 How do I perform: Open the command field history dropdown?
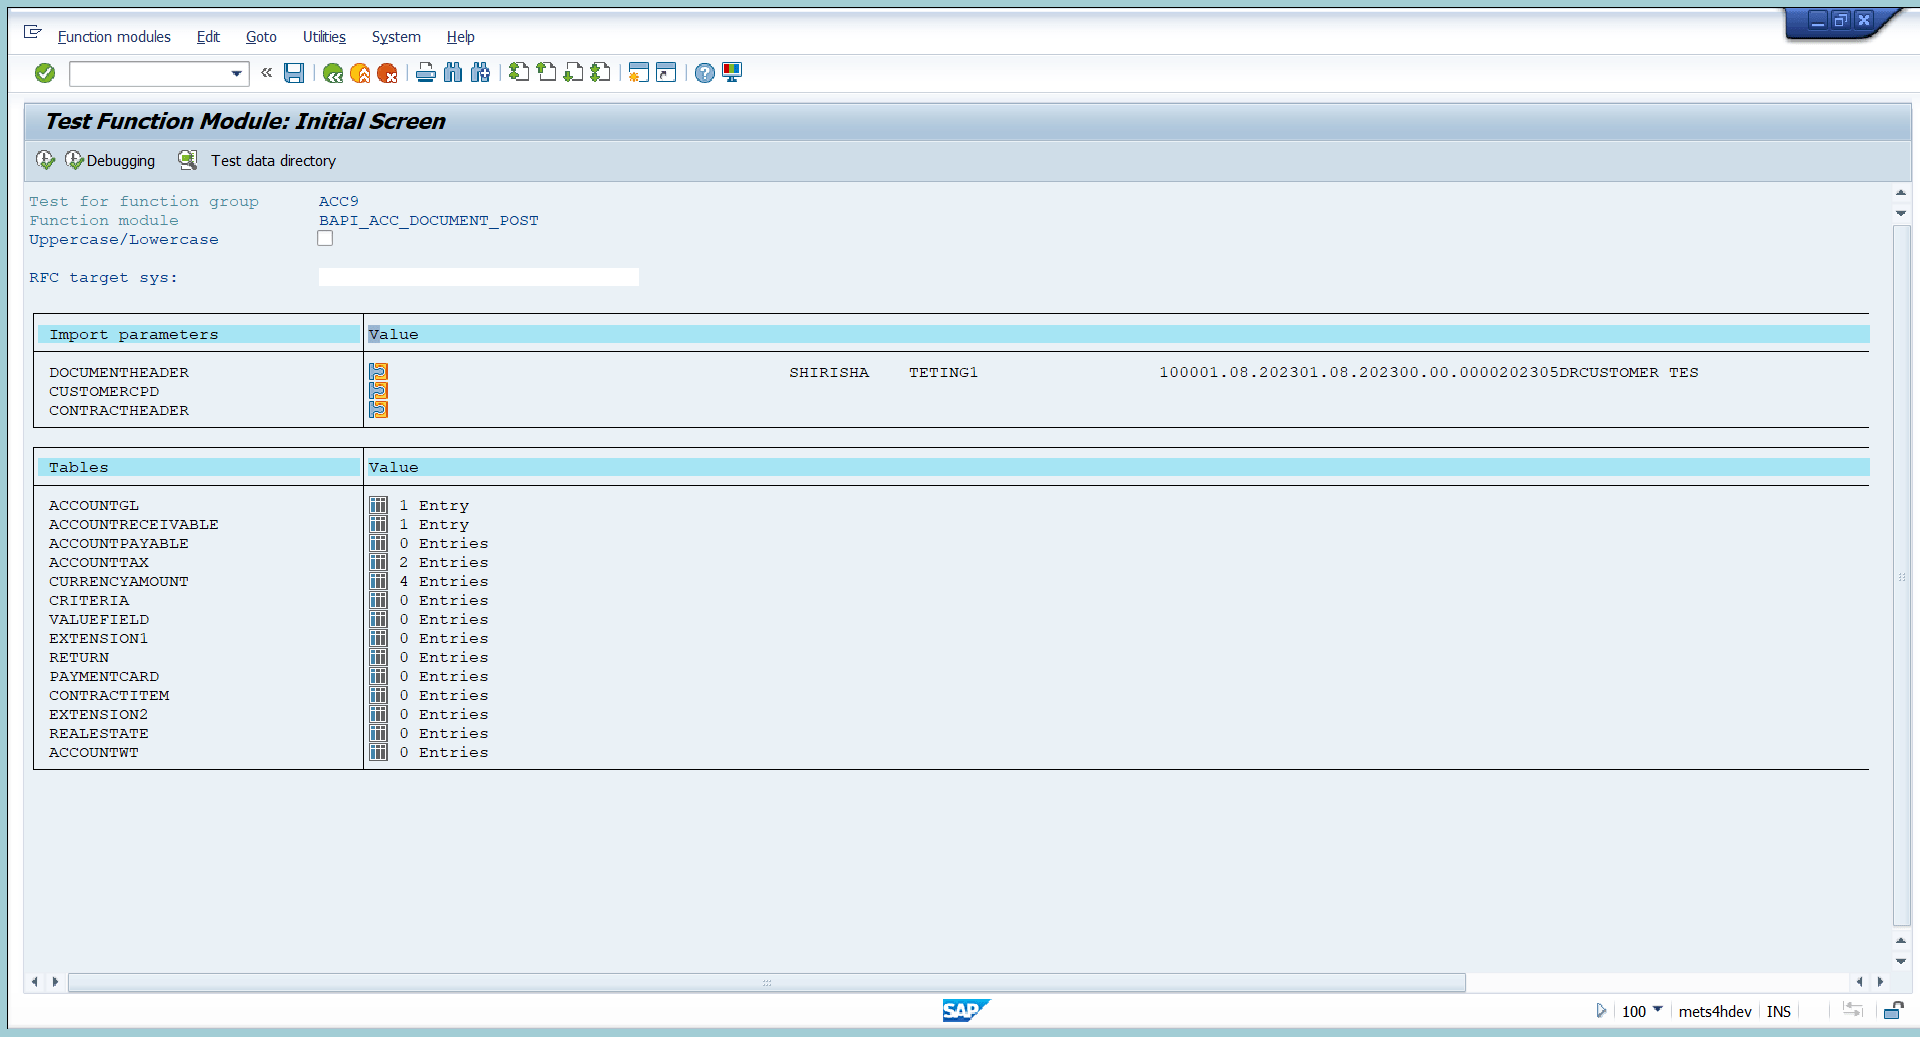tap(236, 73)
